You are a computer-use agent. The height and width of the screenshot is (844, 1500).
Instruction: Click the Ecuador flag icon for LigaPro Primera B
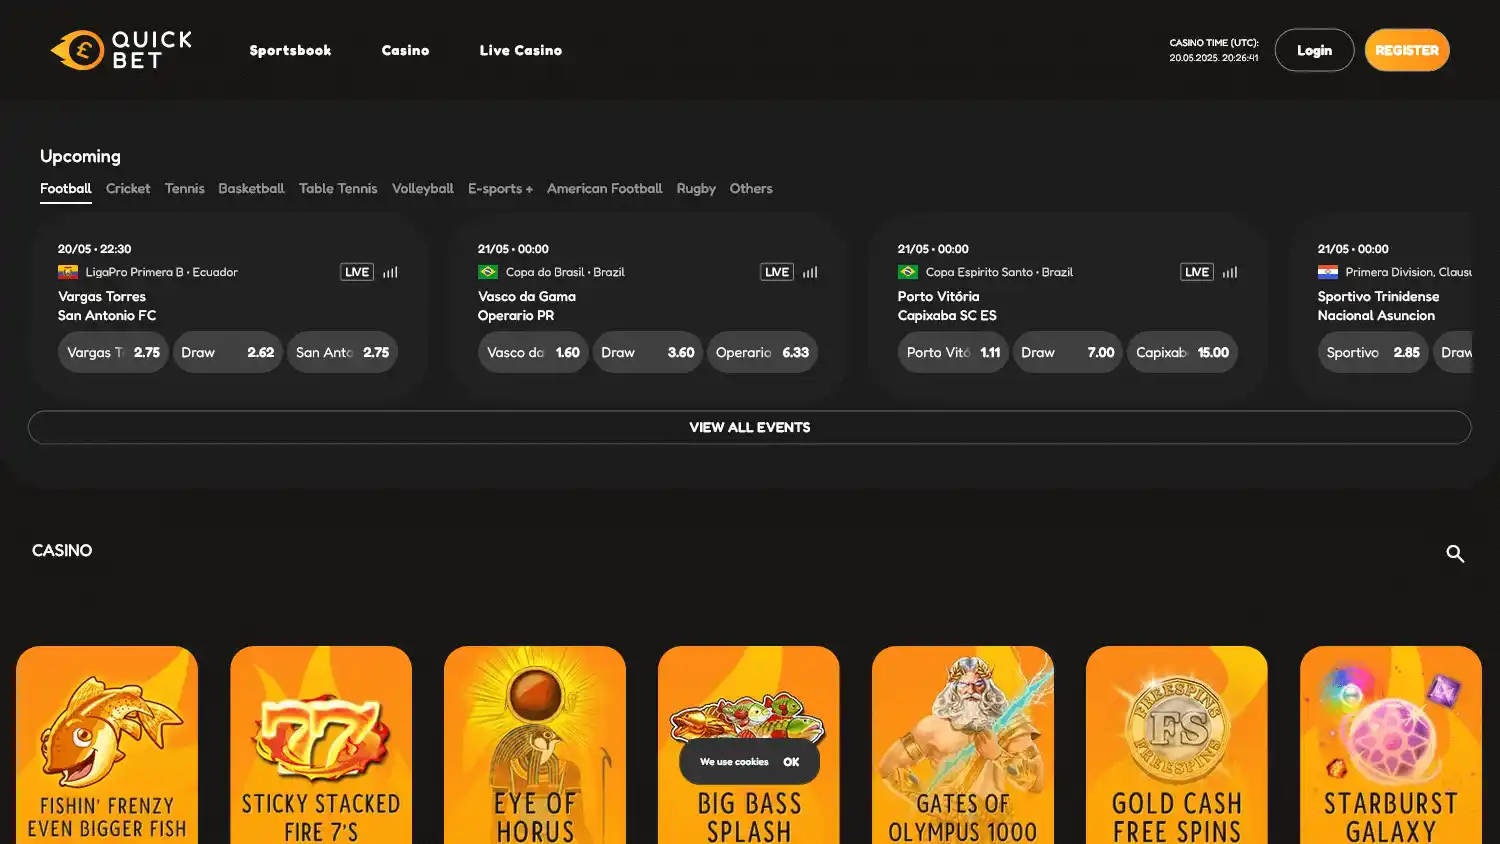click(68, 272)
